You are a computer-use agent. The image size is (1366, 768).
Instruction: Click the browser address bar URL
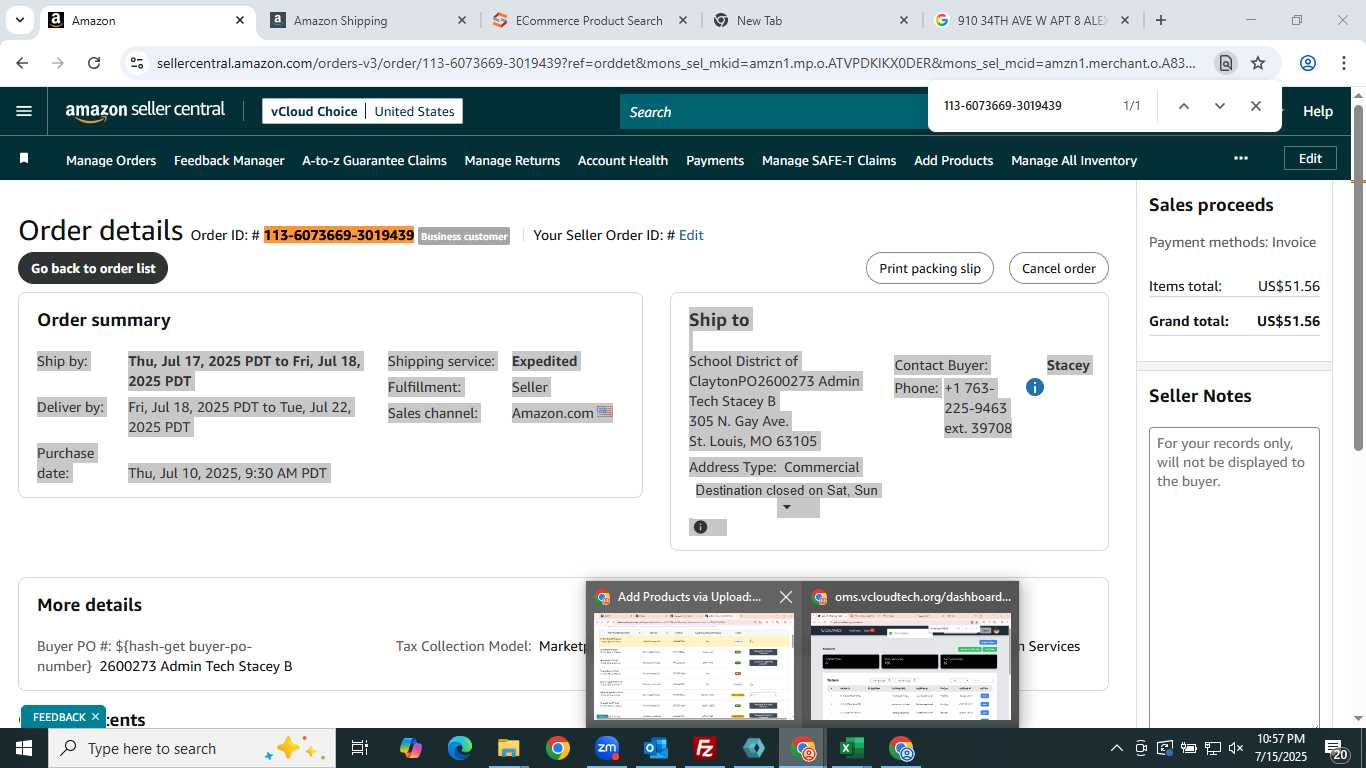coord(676,63)
